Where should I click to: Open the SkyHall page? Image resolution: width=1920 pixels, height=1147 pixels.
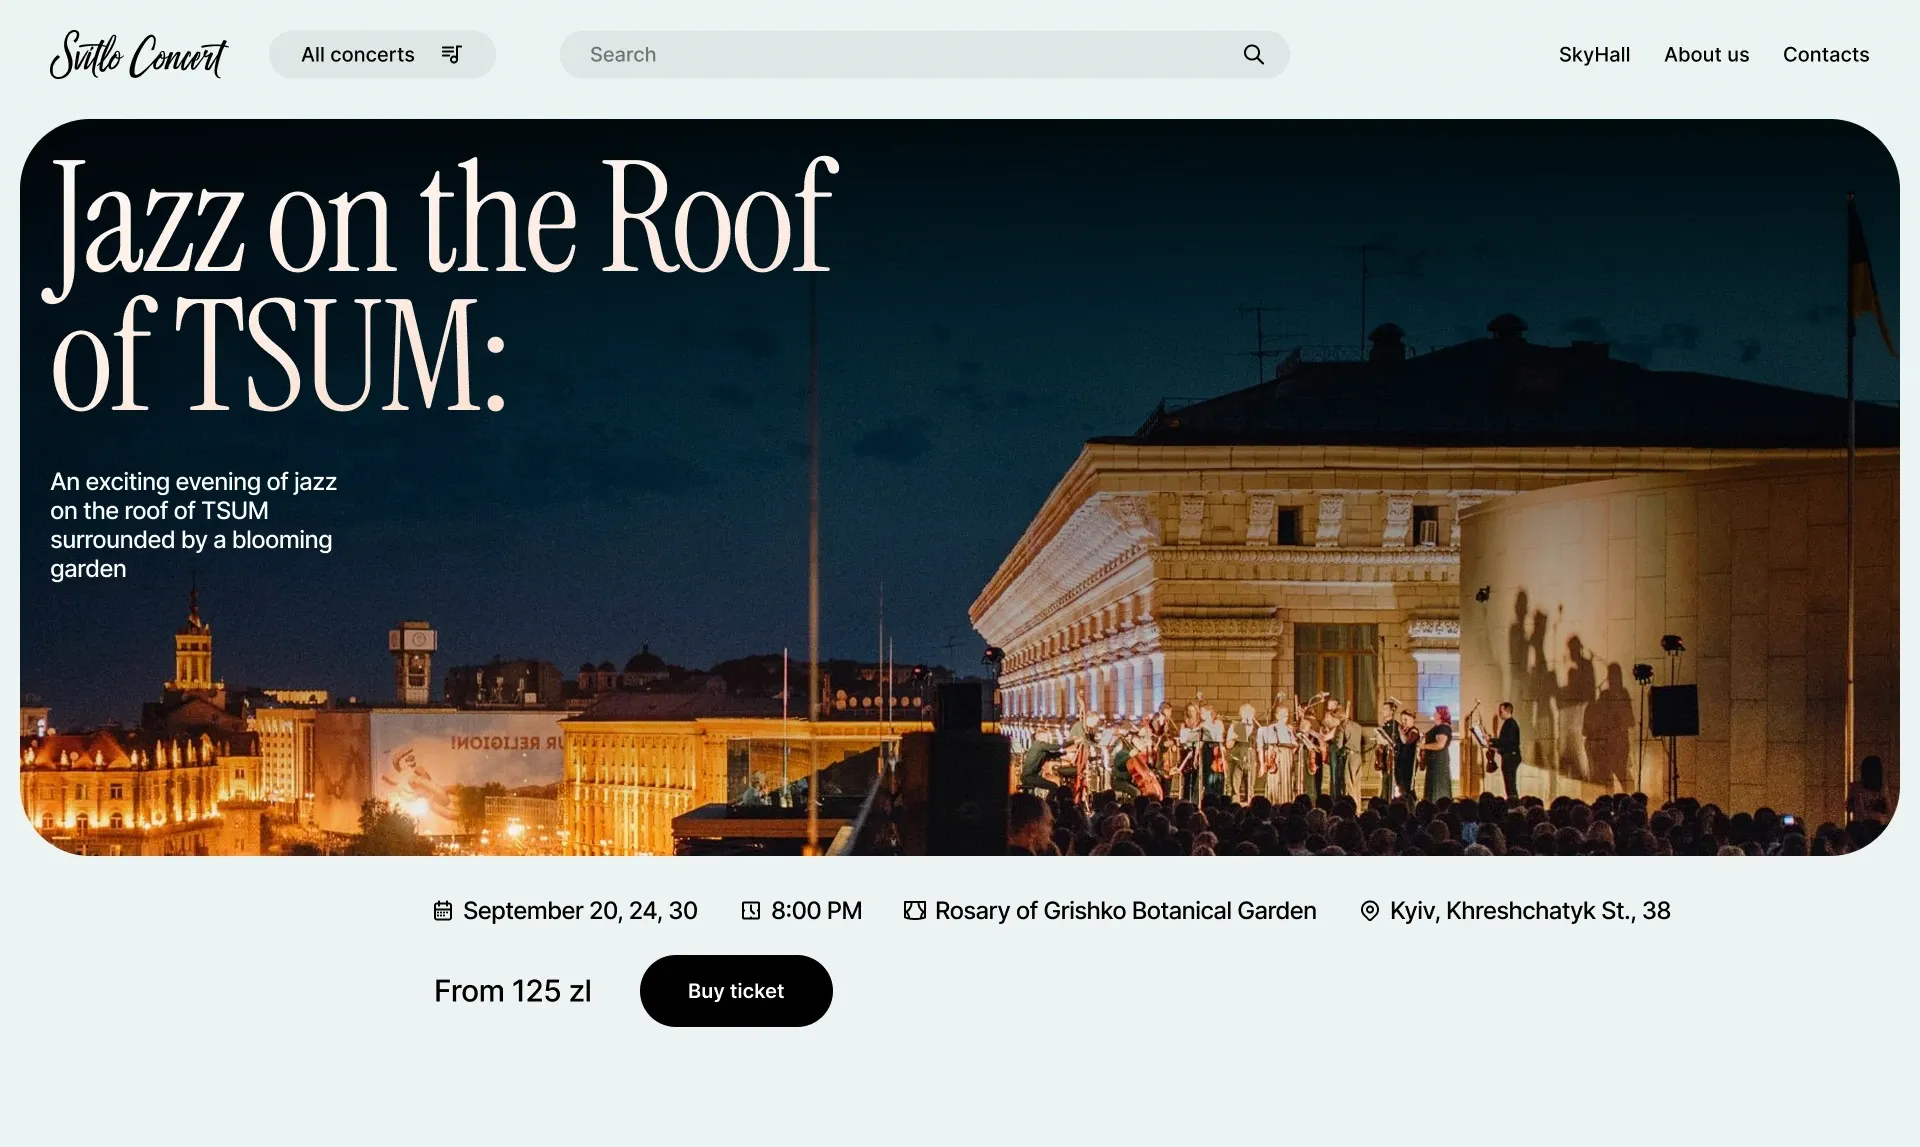pos(1594,54)
